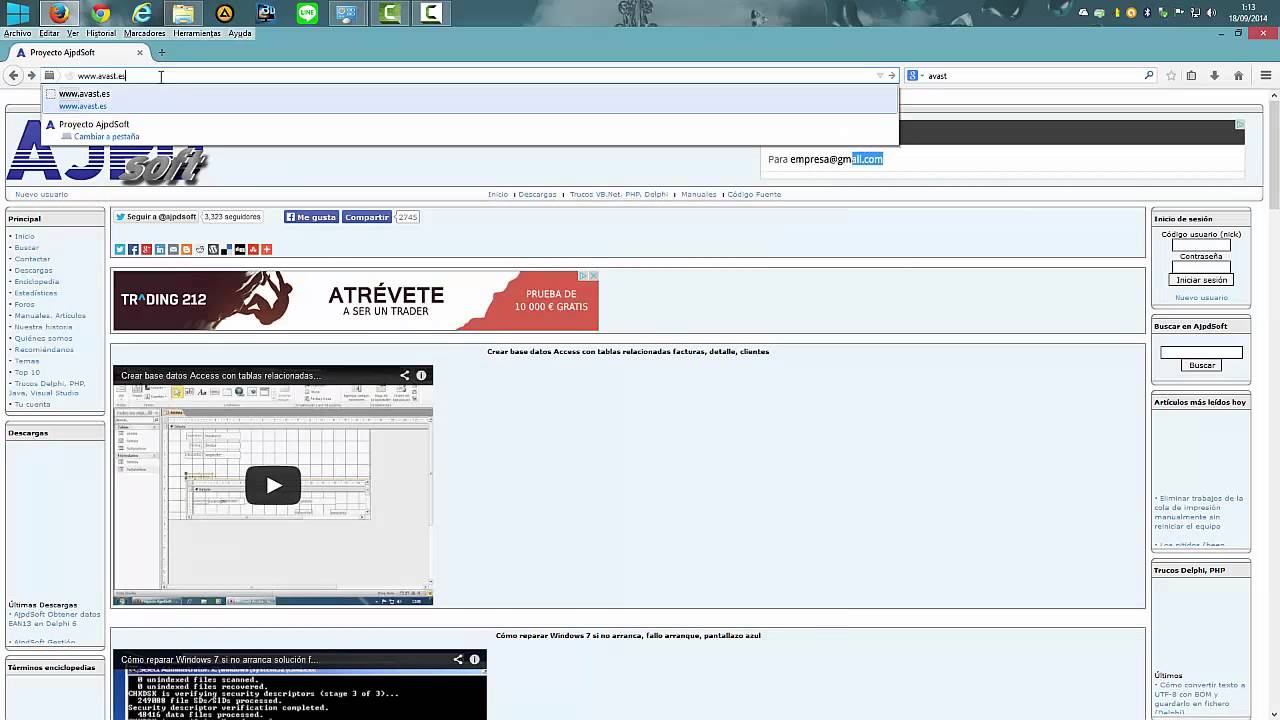Click the Facebook Compartir button
Screen dimensions: 1280x720
click(x=367, y=217)
